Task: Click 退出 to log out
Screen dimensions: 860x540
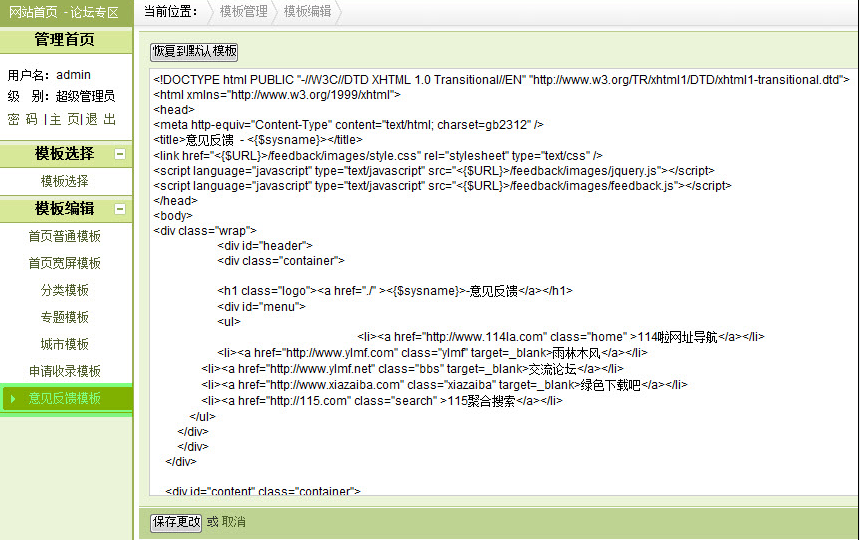Action: coord(101,119)
